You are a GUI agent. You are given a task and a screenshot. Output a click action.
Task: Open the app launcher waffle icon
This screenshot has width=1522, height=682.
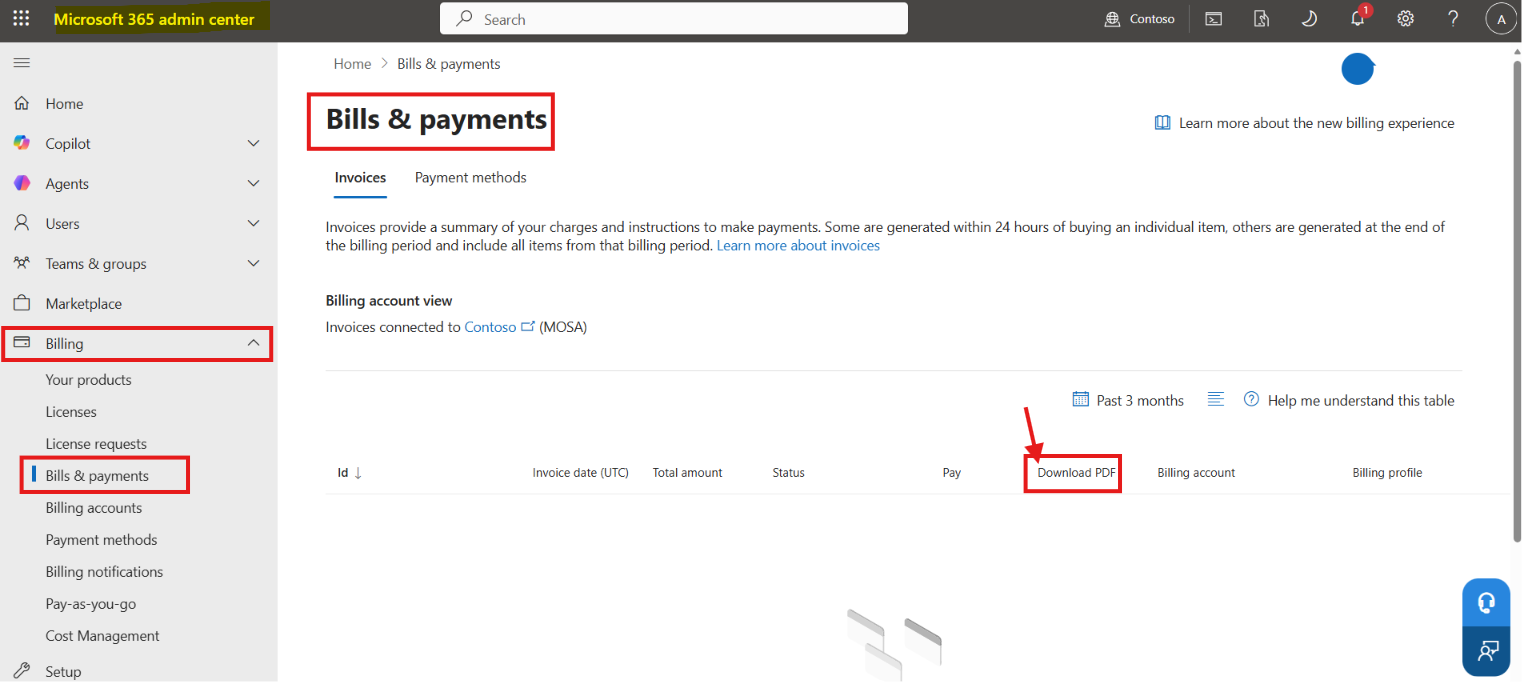pyautogui.click(x=21, y=19)
